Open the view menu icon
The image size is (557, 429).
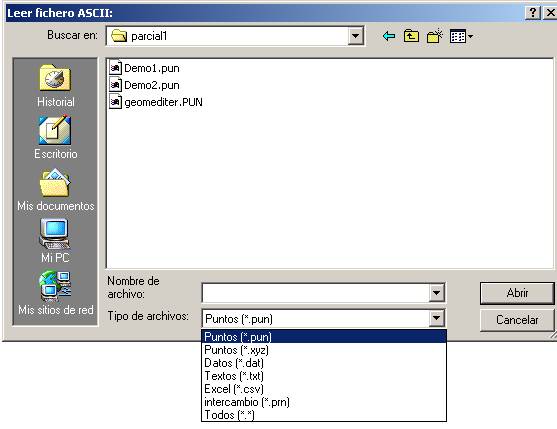[461, 36]
